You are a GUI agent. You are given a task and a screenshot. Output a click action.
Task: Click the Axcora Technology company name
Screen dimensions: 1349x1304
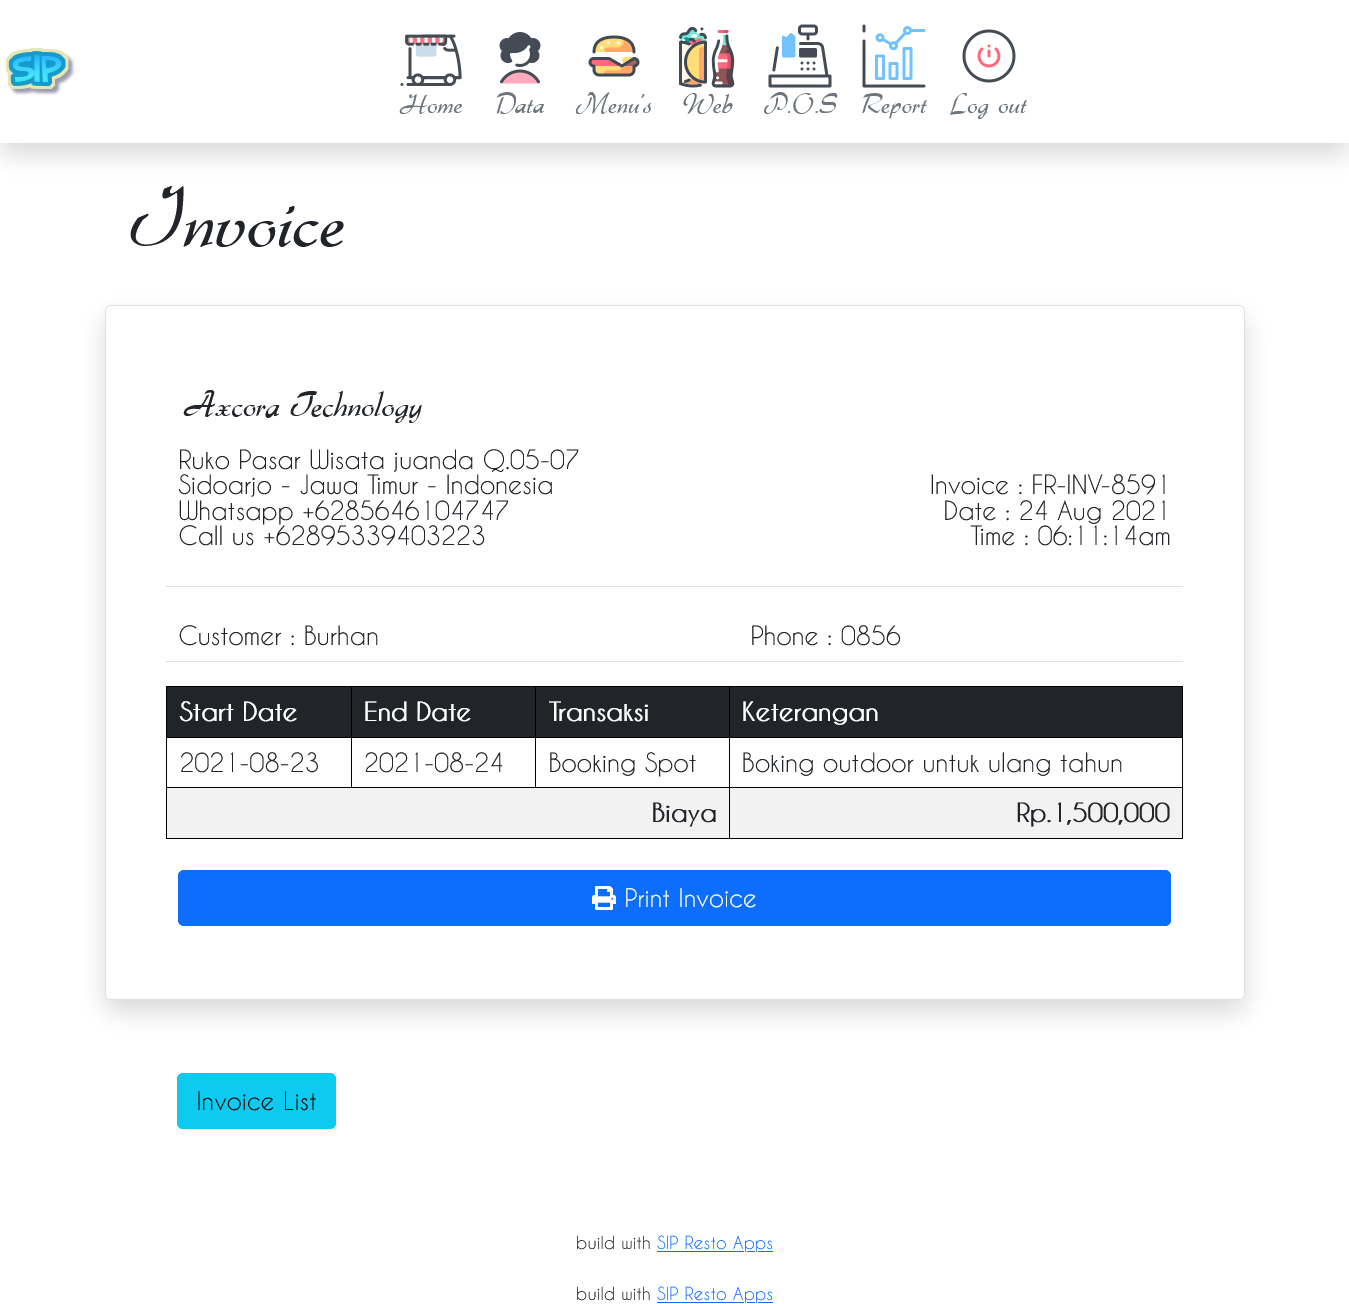pos(303,405)
